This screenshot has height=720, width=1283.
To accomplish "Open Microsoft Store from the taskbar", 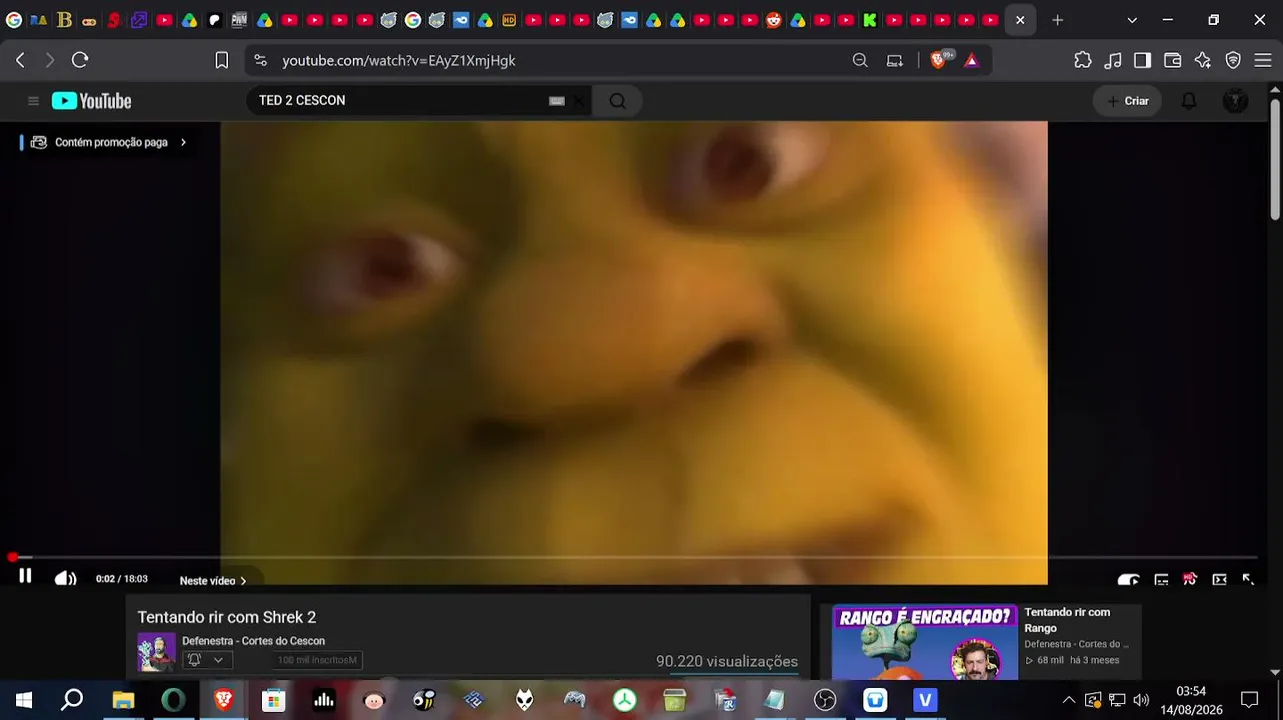I will coord(273,700).
